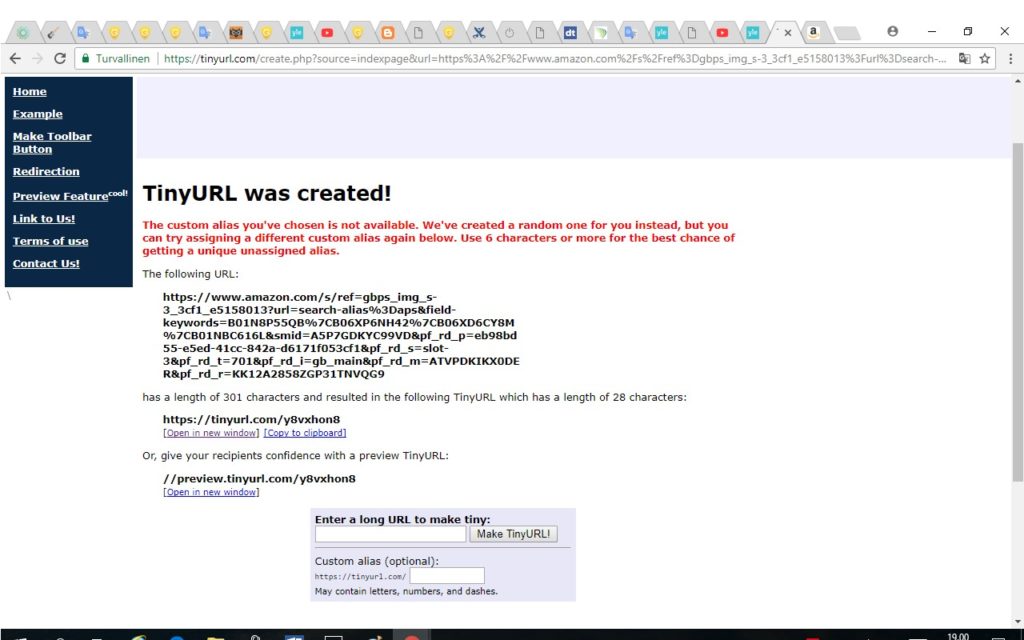
Task: Click the Terms of use link
Action: 50,242
